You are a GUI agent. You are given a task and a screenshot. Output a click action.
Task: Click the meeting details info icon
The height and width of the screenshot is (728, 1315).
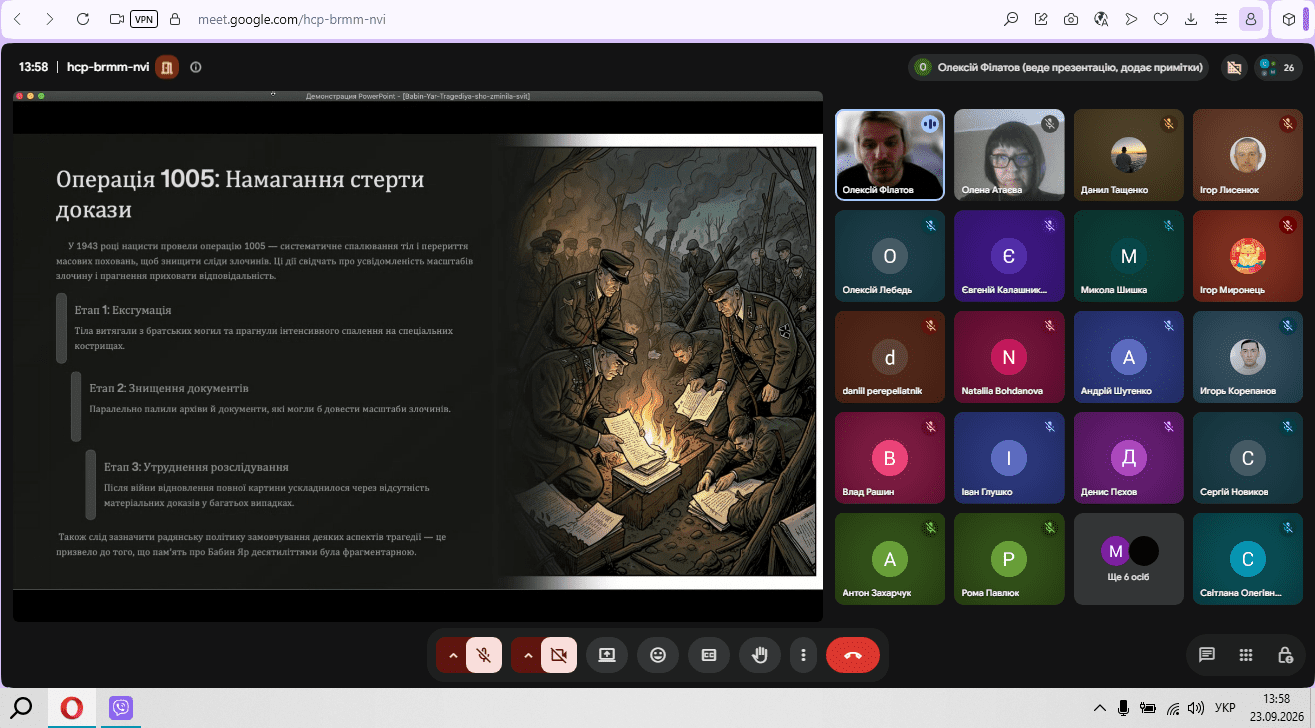pos(196,68)
